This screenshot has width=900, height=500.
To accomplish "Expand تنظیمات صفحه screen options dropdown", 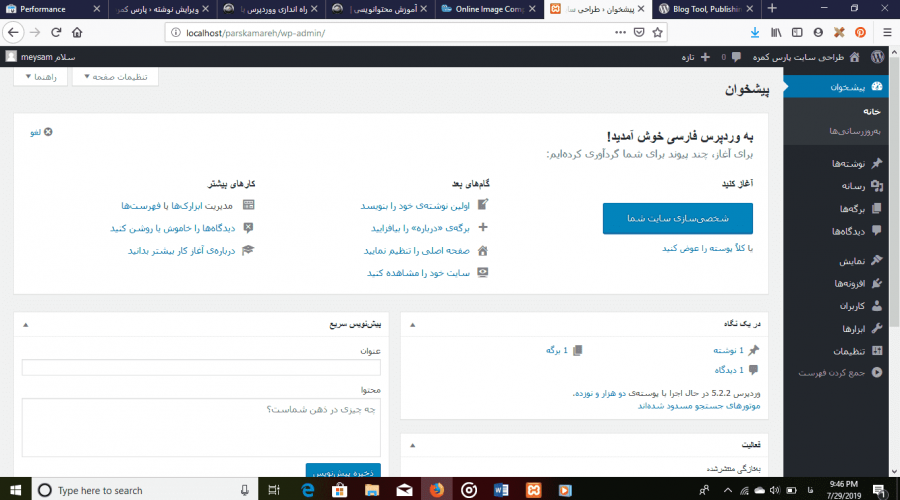I will pos(115,77).
